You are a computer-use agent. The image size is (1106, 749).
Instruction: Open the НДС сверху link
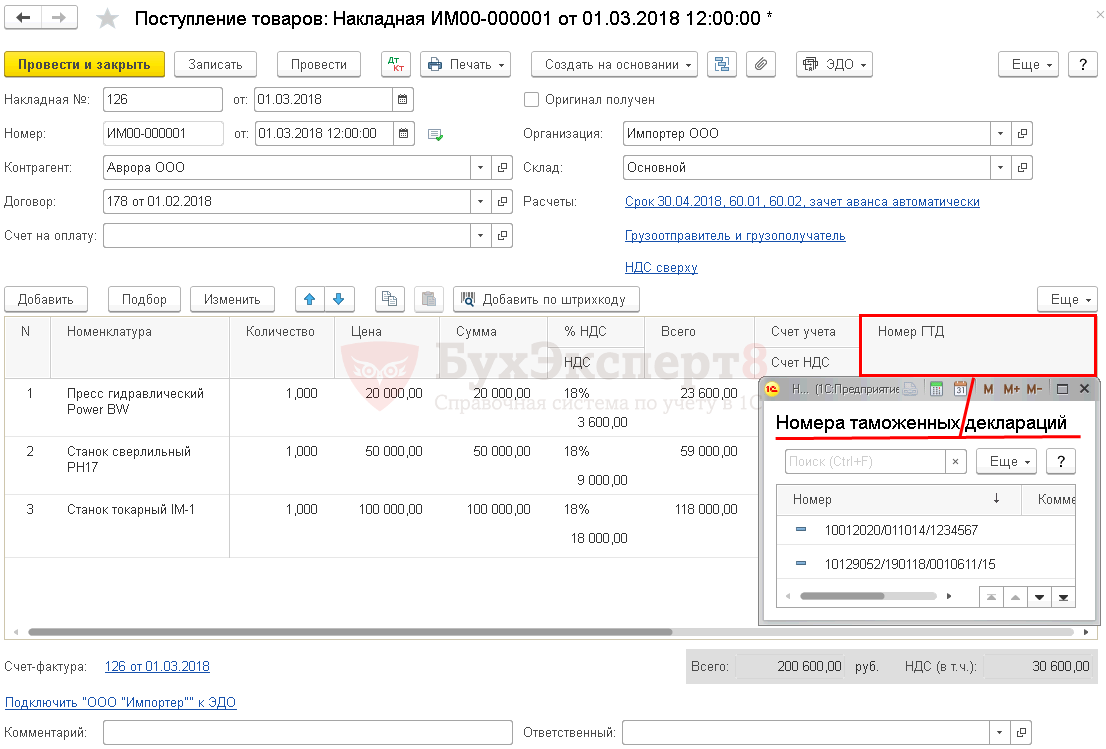tap(661, 268)
